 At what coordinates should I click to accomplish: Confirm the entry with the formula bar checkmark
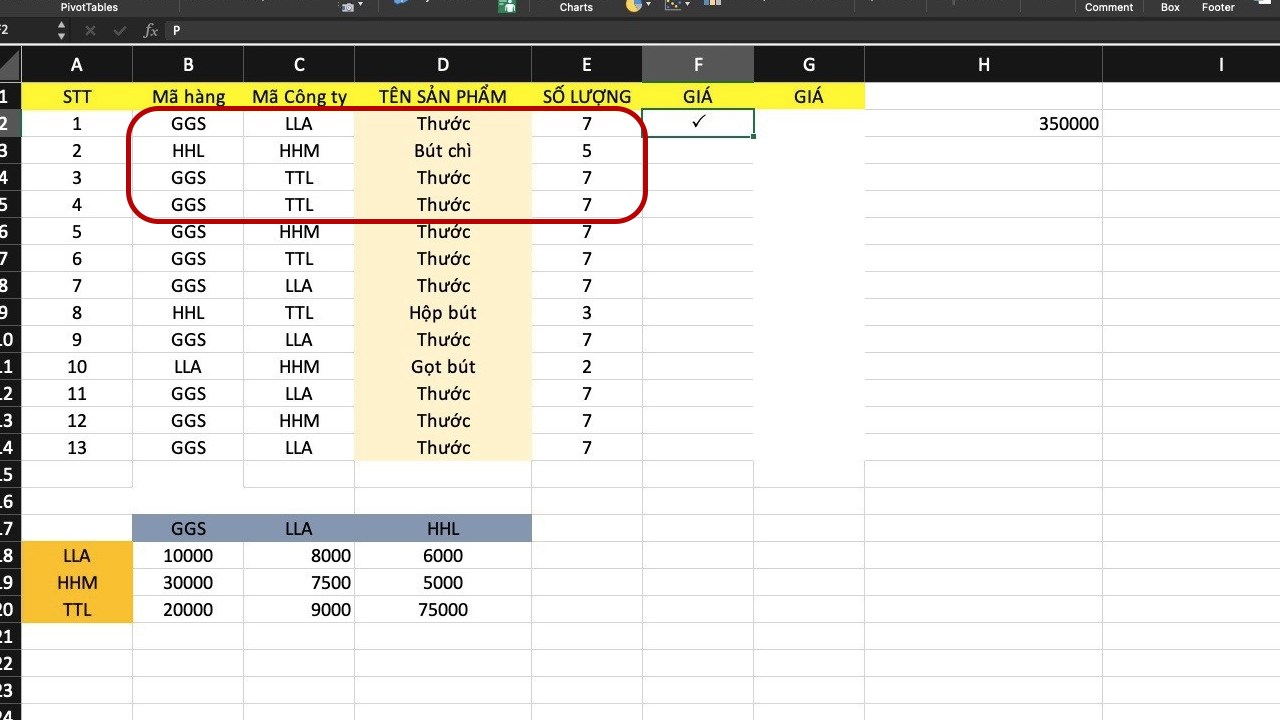pos(120,31)
